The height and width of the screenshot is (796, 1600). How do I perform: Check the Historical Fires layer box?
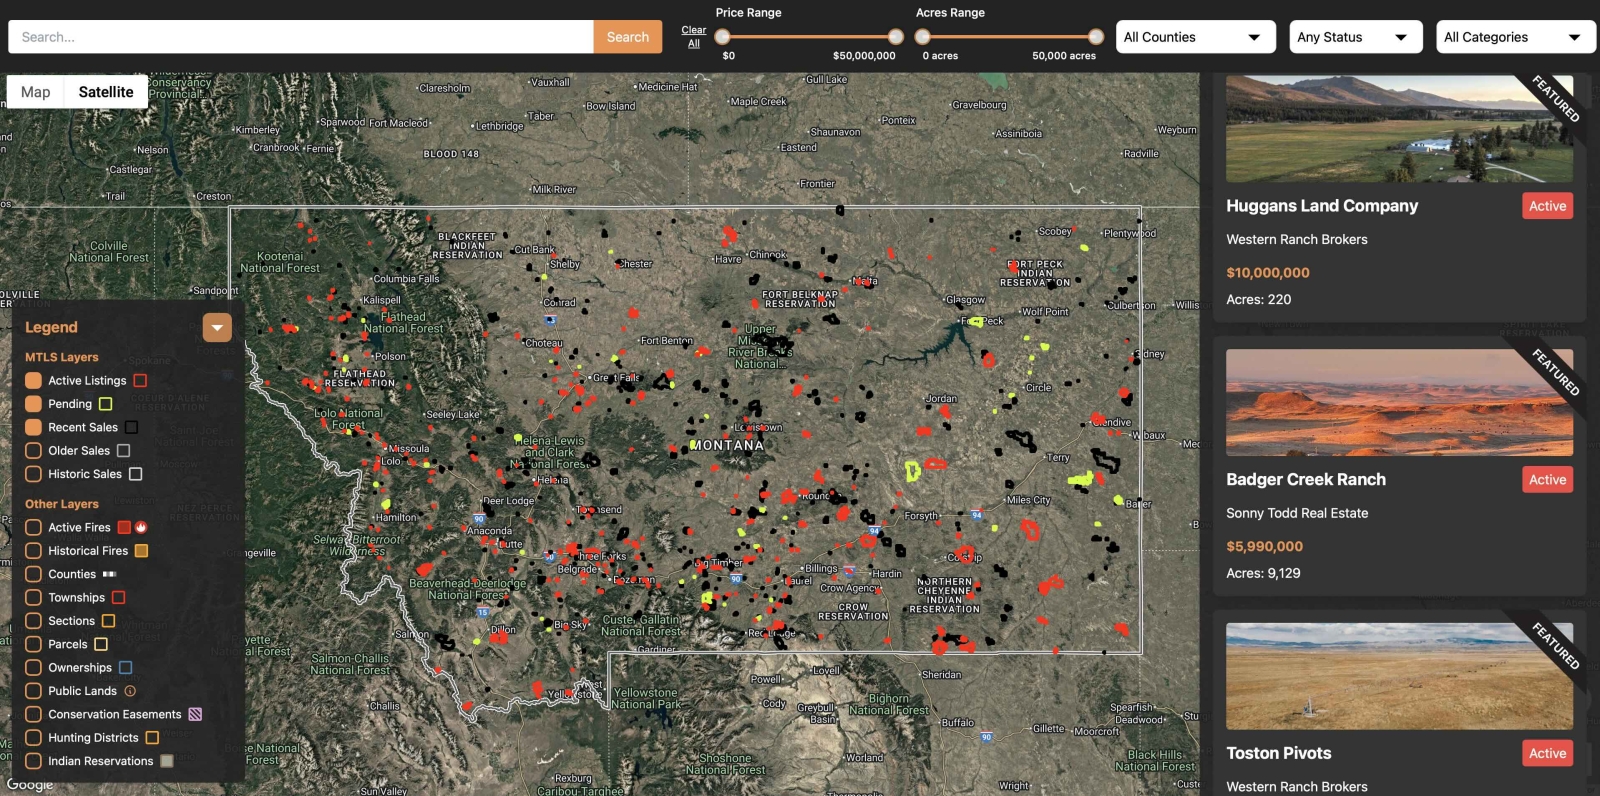click(33, 551)
